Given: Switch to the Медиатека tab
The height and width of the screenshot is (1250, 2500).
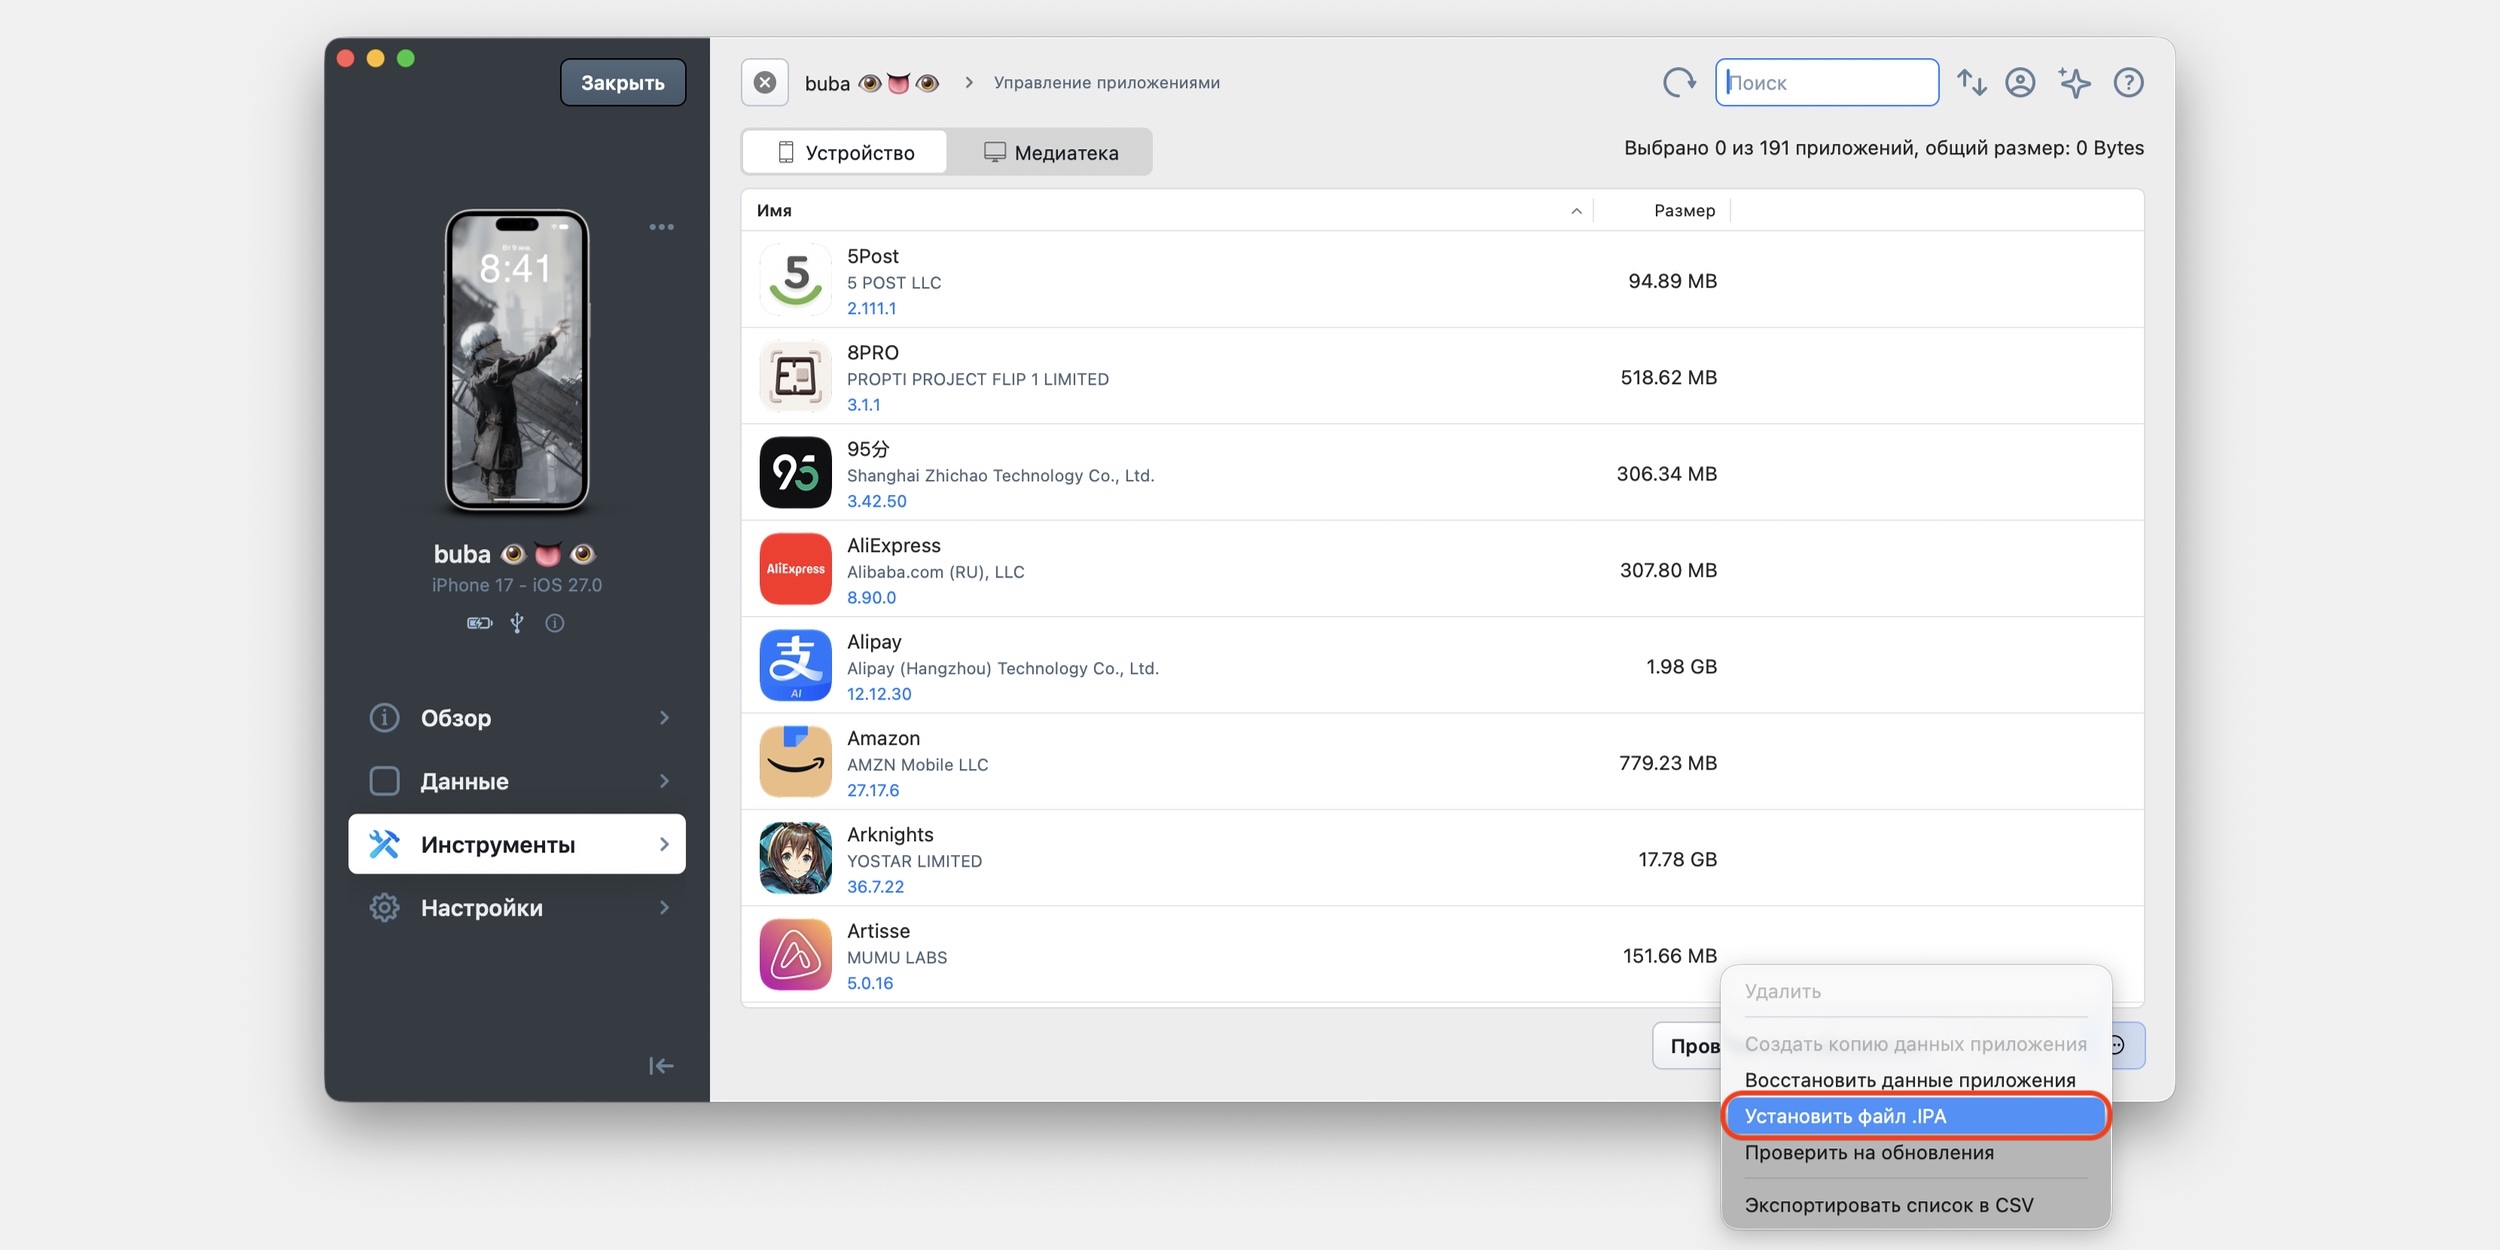Looking at the screenshot, I should (x=1050, y=152).
